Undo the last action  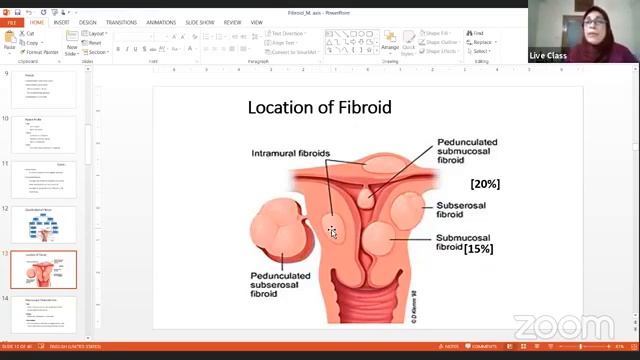tap(29, 13)
